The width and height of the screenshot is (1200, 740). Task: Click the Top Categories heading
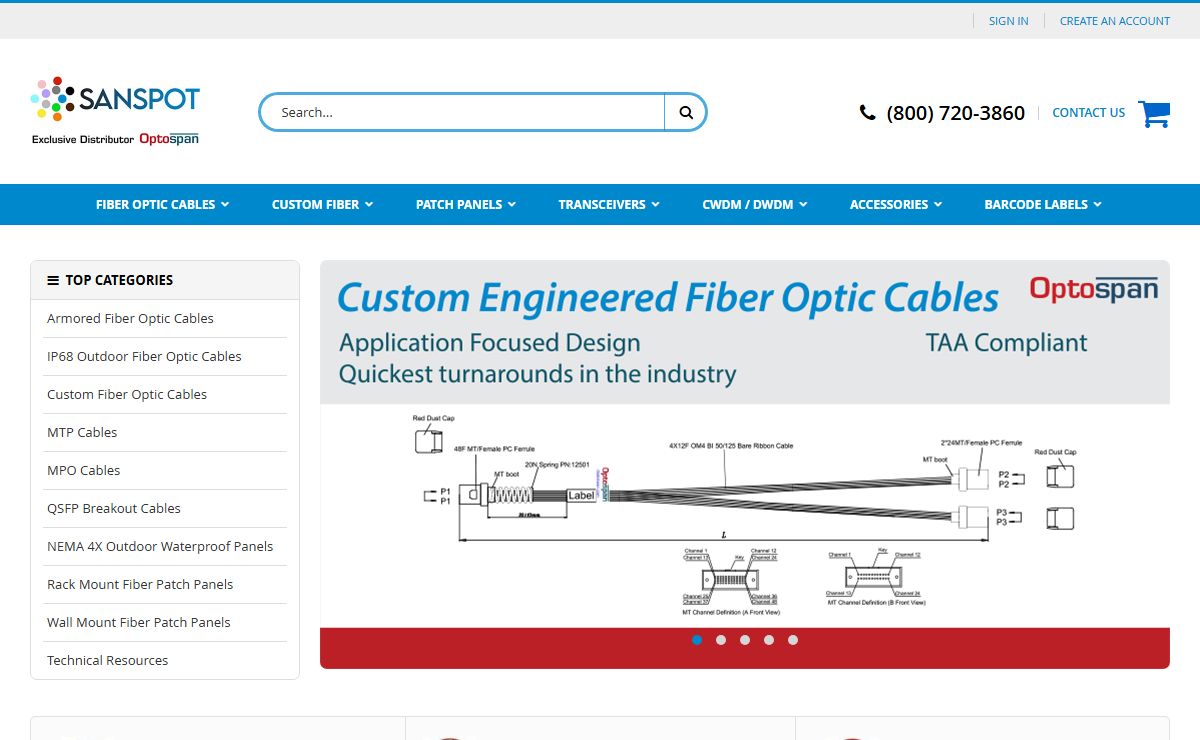[119, 280]
